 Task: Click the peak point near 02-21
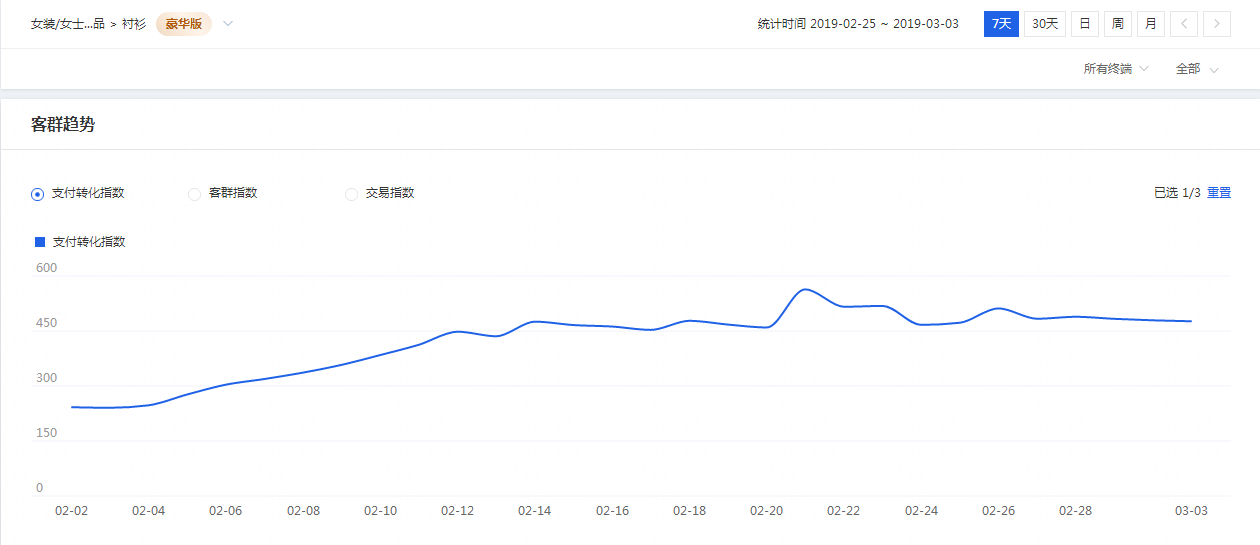tap(805, 289)
